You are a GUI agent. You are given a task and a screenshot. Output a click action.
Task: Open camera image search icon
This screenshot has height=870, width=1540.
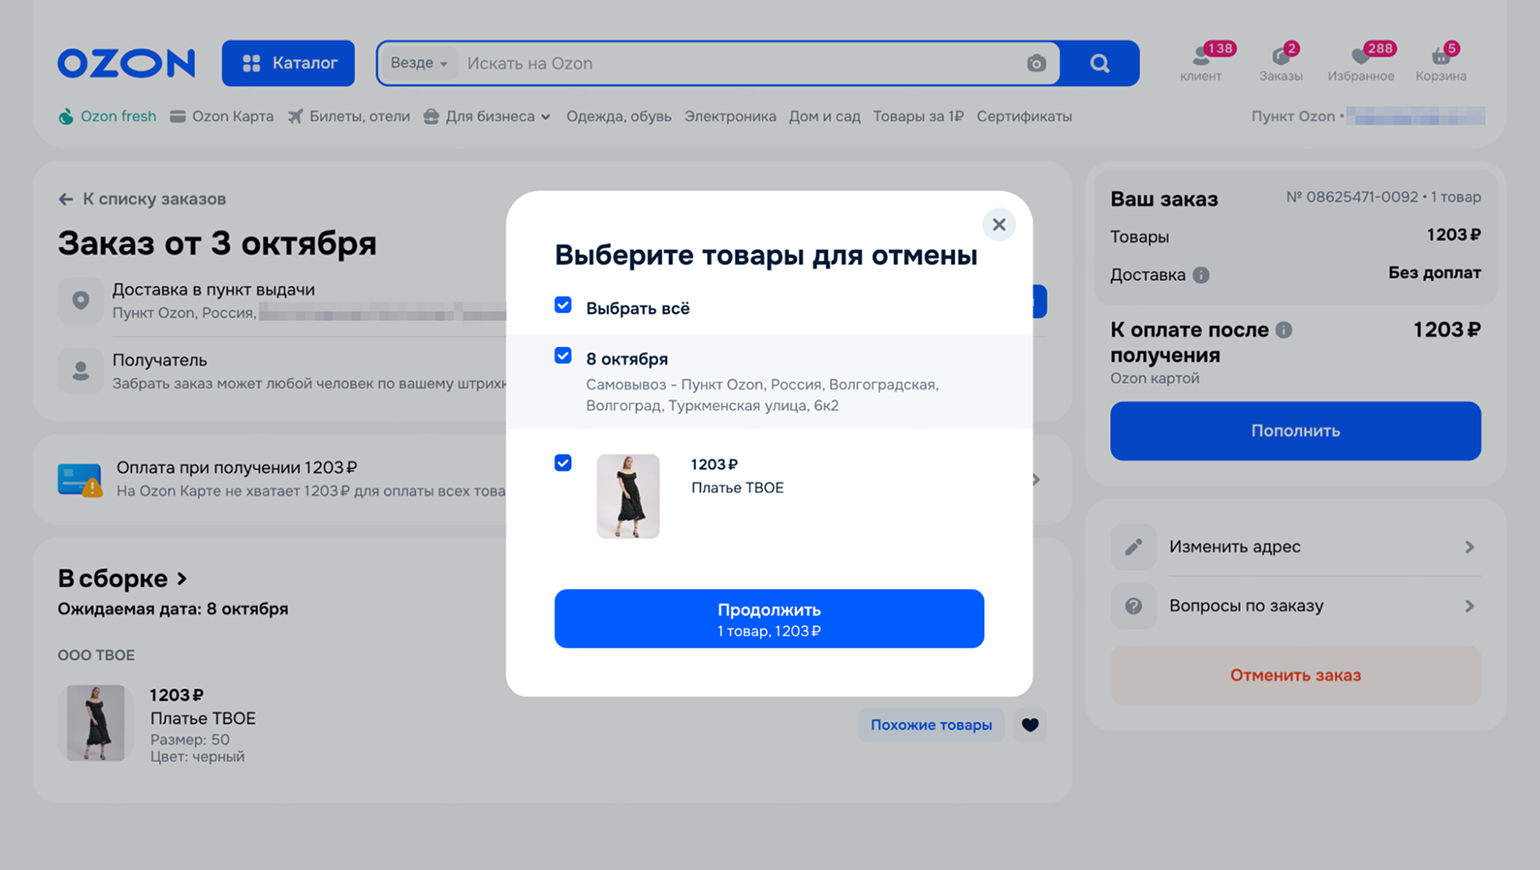coord(1036,63)
